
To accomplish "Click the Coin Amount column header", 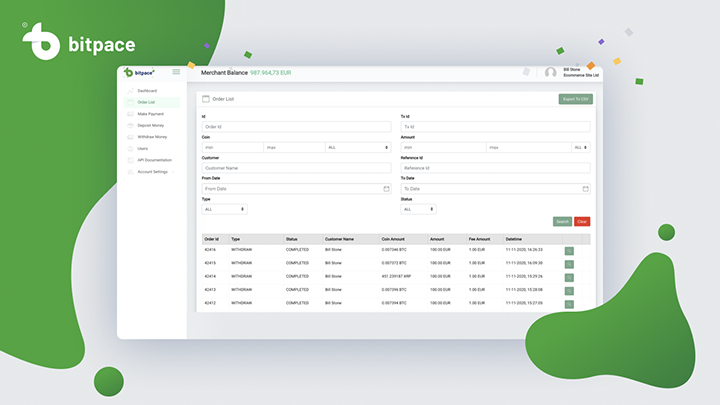I will [393, 239].
